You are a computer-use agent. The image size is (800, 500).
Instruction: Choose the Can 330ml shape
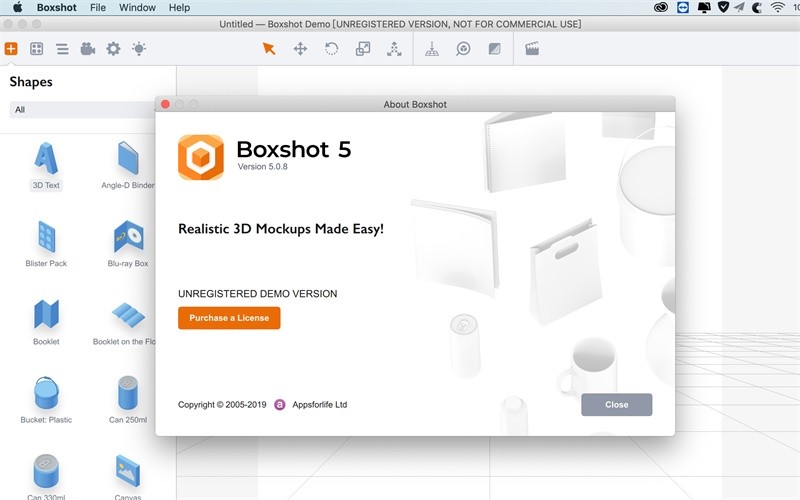[46, 477]
